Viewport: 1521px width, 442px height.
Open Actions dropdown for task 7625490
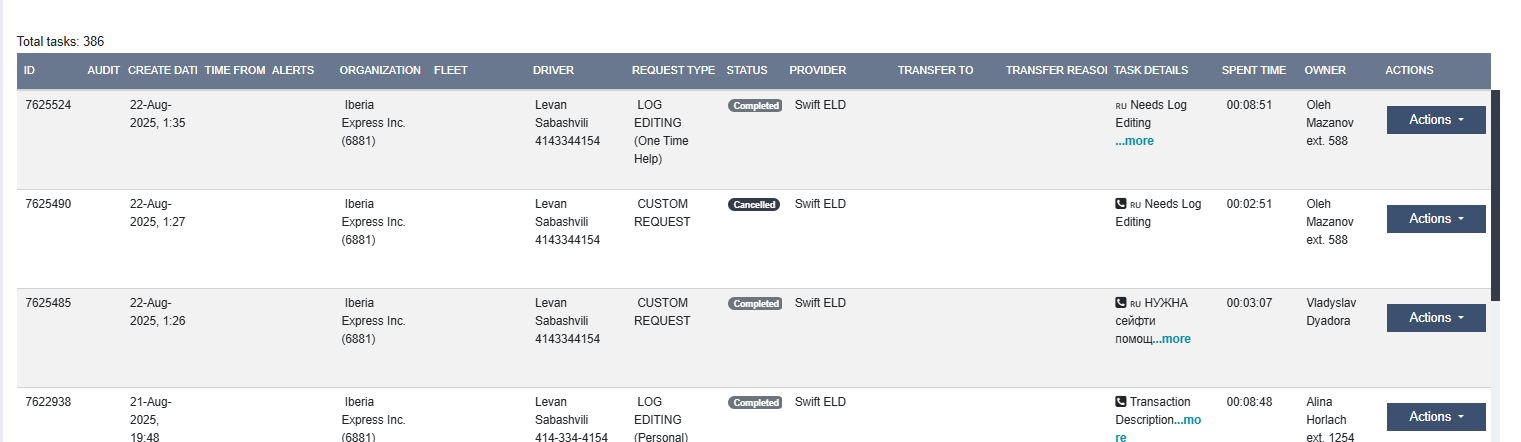[1436, 219]
